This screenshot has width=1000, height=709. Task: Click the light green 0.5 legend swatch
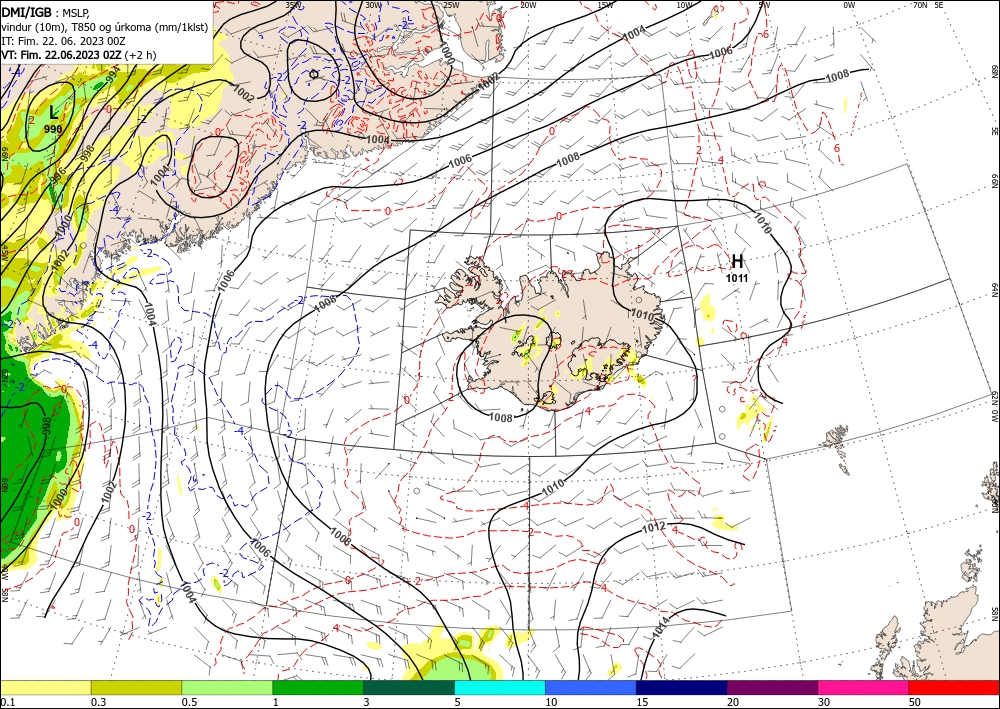(x=227, y=687)
